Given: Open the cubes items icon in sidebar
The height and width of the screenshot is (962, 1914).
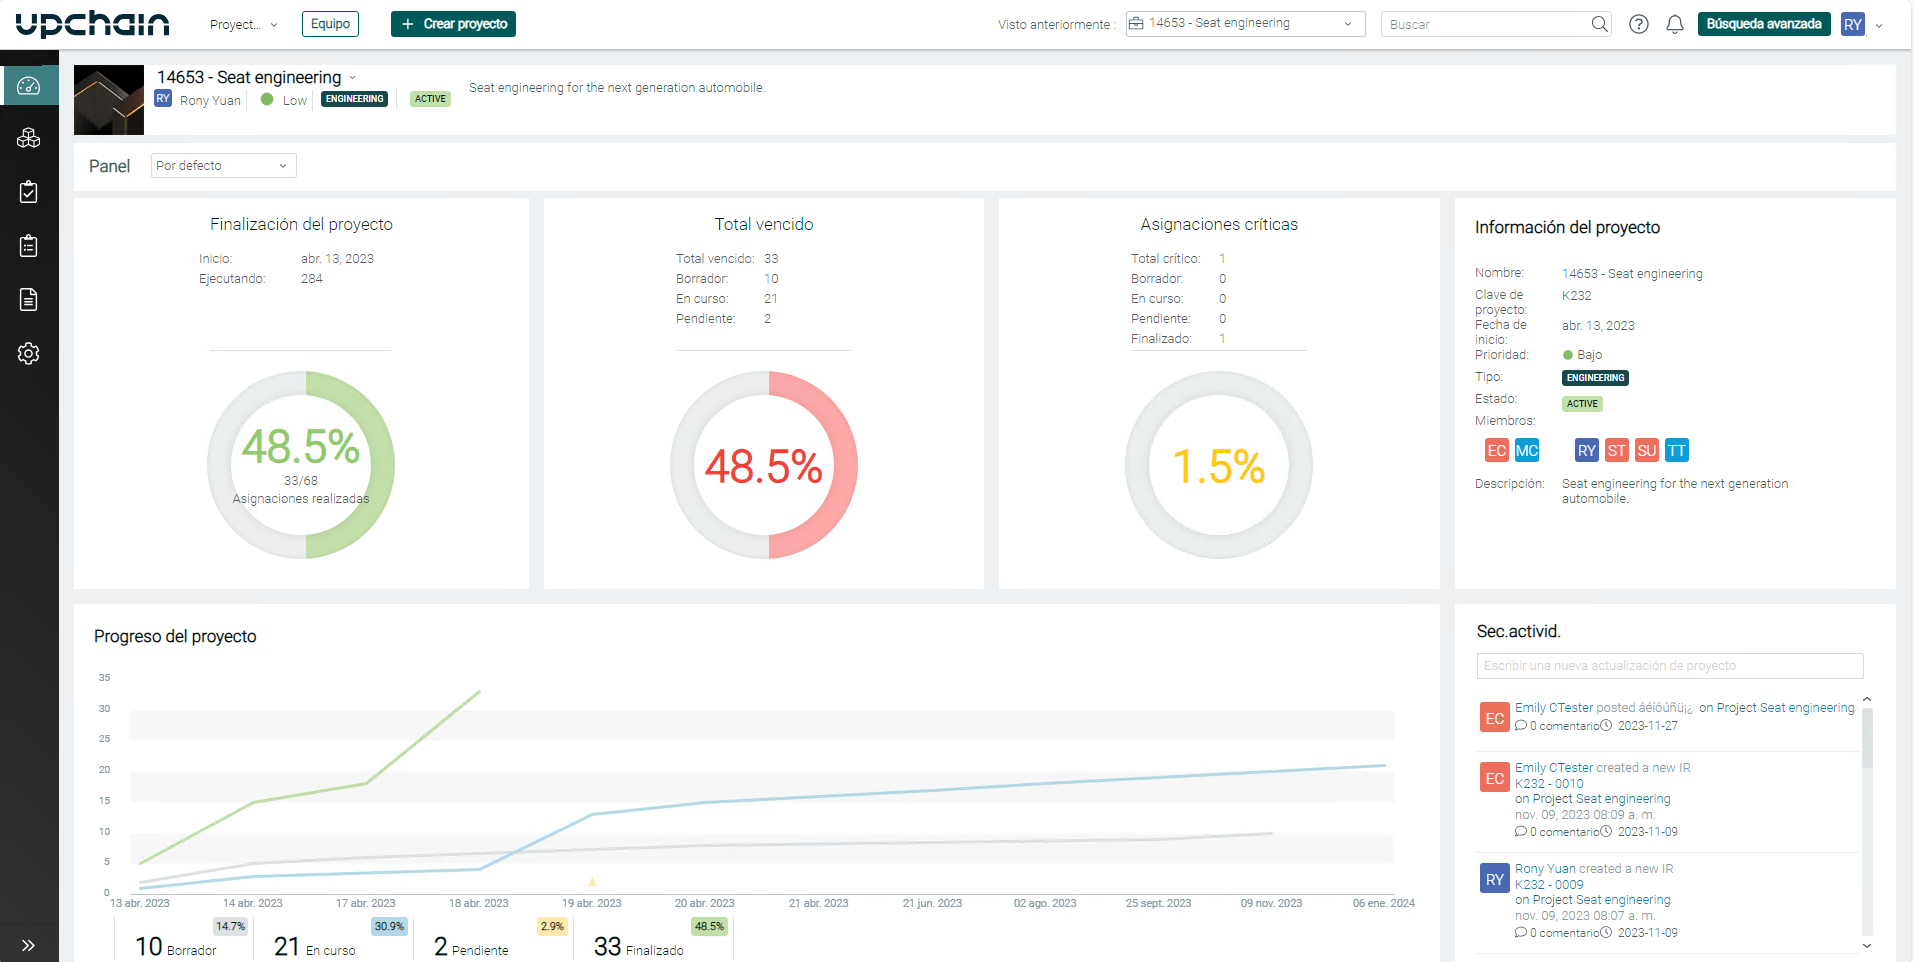Looking at the screenshot, I should click(x=29, y=138).
